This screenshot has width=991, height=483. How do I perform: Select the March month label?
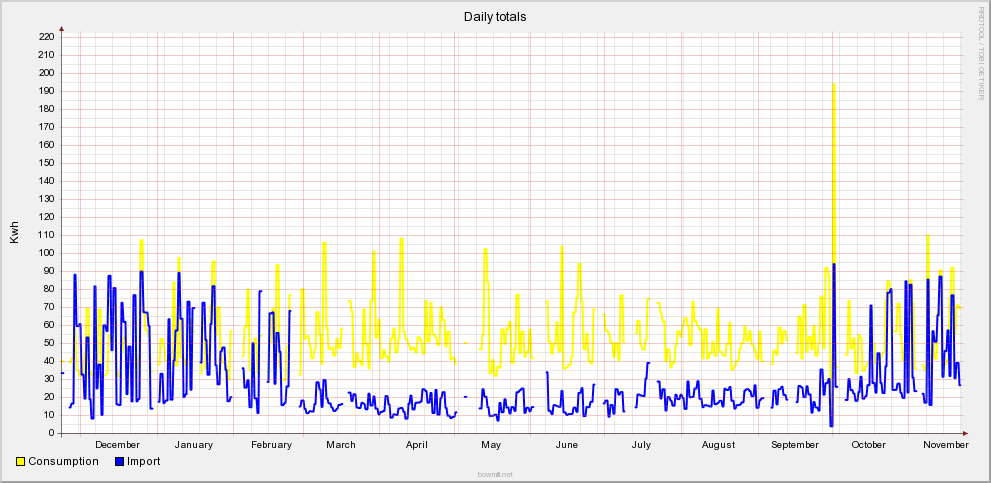(x=341, y=445)
